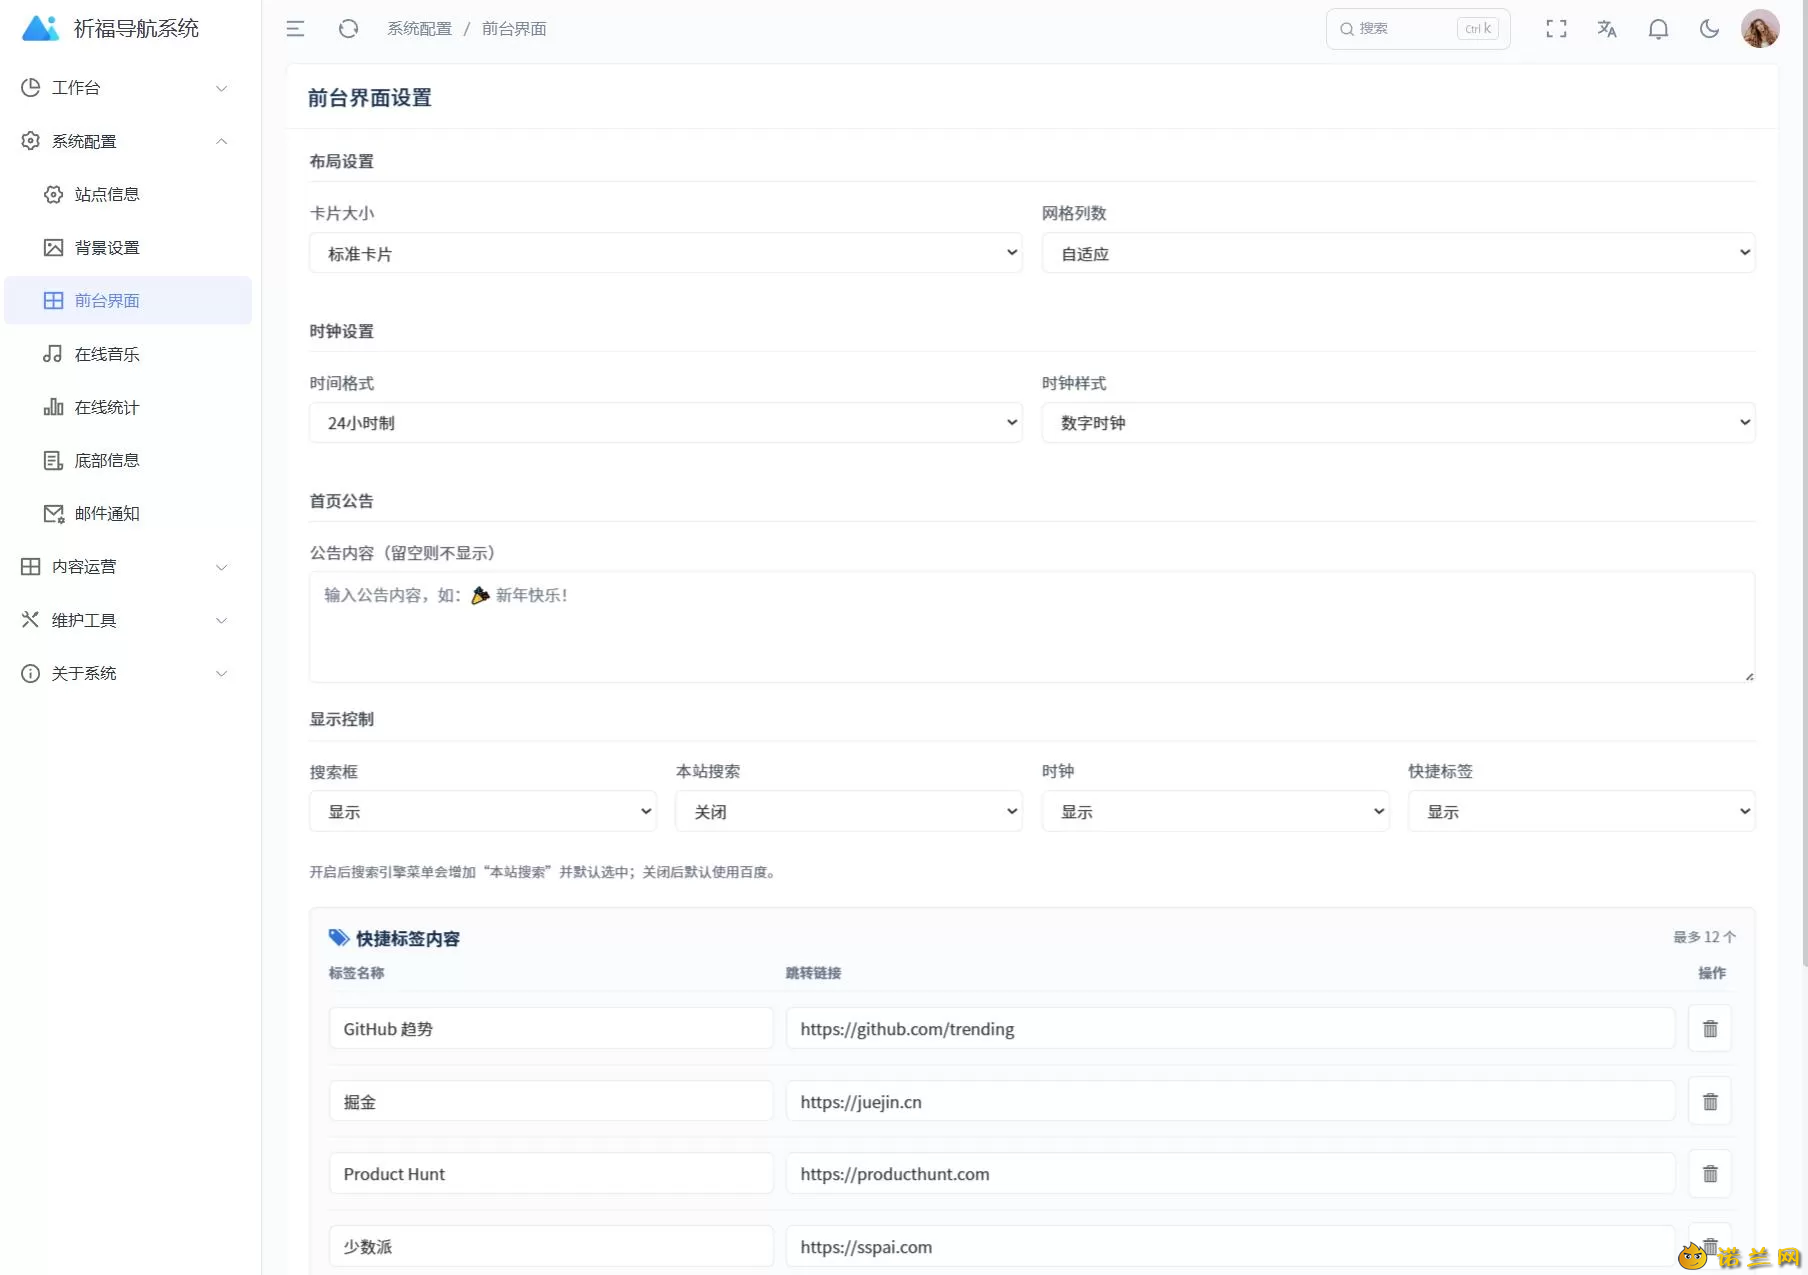Open the 时钟样式 dropdown
Viewport: 1808px width, 1275px height.
[x=1398, y=423]
